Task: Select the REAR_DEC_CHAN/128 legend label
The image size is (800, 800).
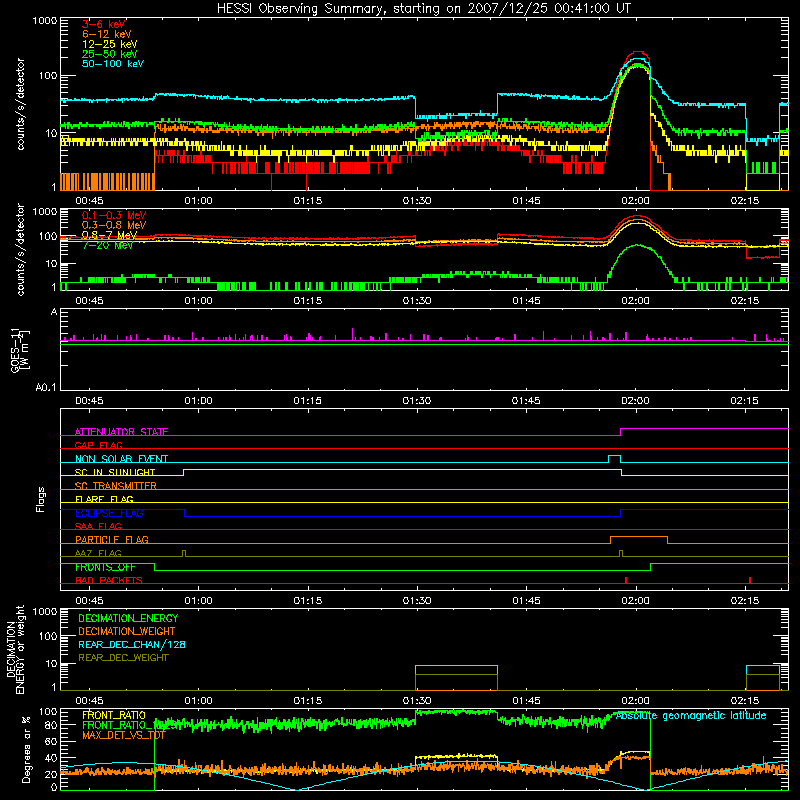Action: click(132, 644)
